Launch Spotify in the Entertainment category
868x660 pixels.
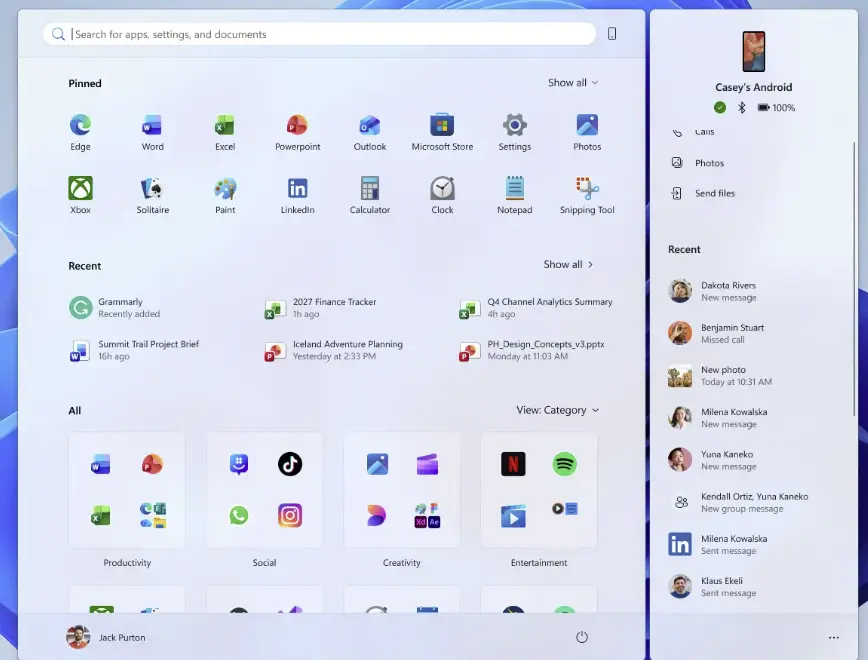pos(565,464)
